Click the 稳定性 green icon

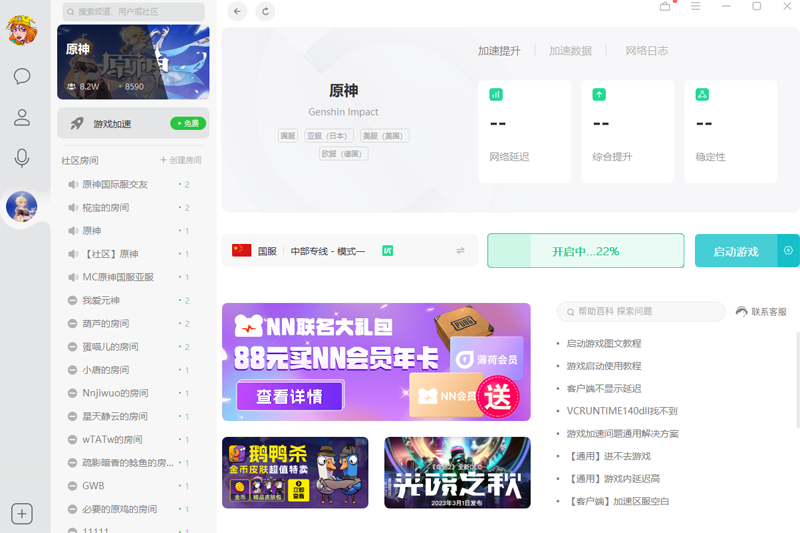[x=702, y=94]
